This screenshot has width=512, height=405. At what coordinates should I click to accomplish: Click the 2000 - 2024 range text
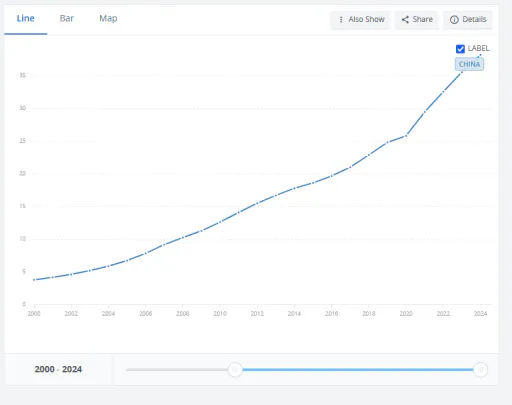point(58,369)
